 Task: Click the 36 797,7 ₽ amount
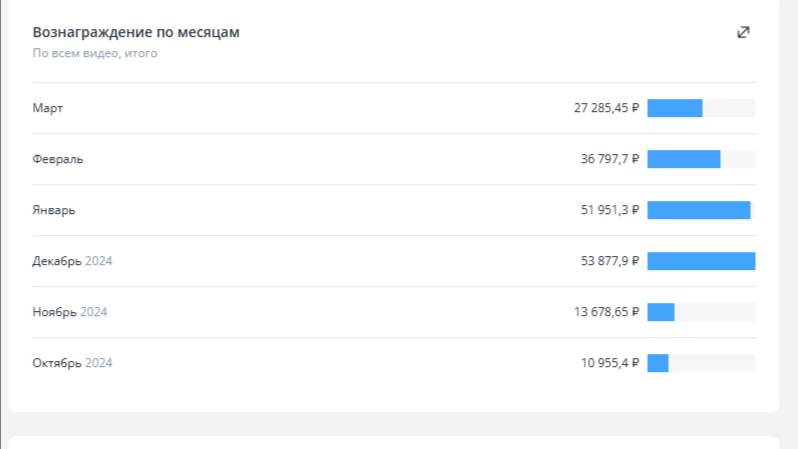click(610, 159)
